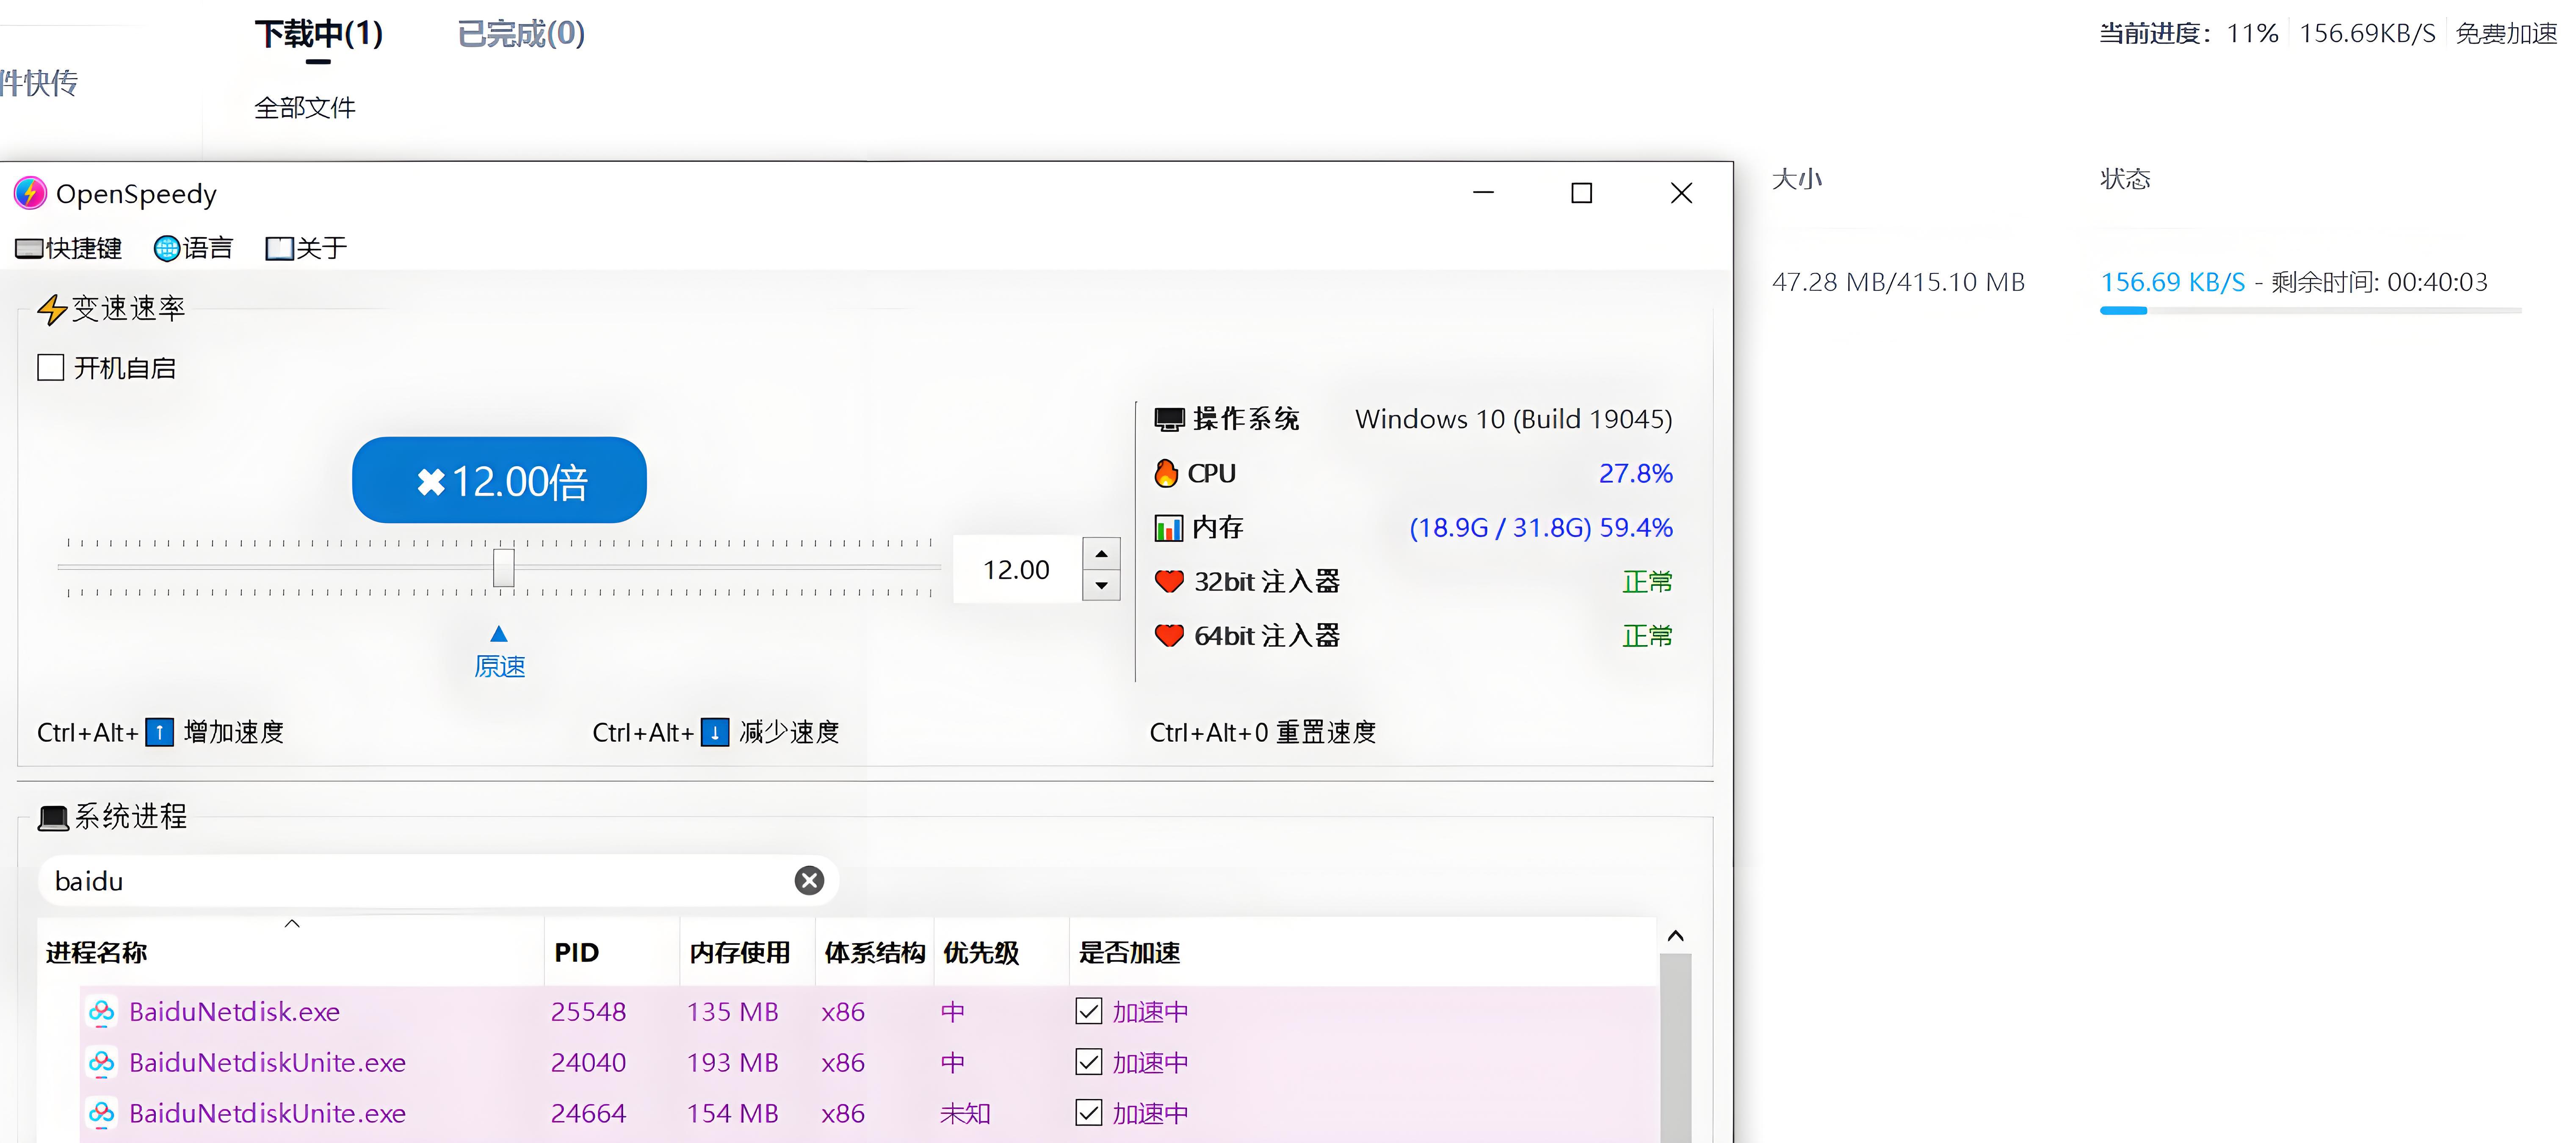Enable the 开机自启 checkbox
Screen dimensions: 2576x1143
(x=51, y=367)
